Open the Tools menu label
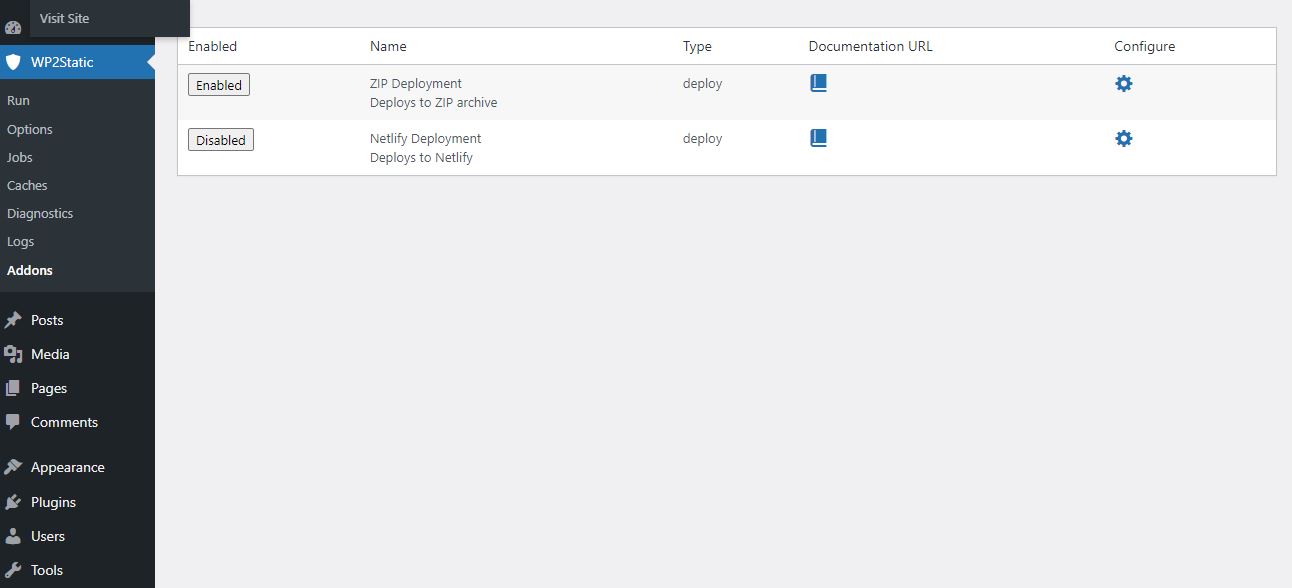 (47, 570)
